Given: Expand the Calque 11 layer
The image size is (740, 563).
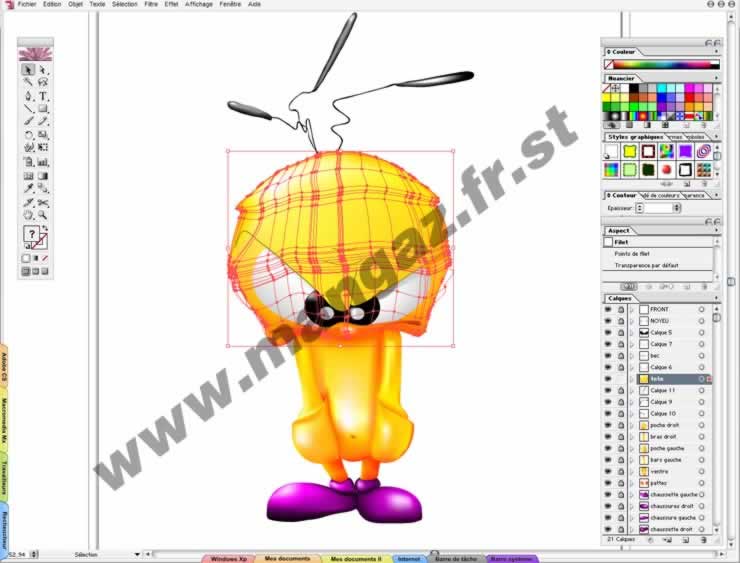Looking at the screenshot, I should point(632,391).
